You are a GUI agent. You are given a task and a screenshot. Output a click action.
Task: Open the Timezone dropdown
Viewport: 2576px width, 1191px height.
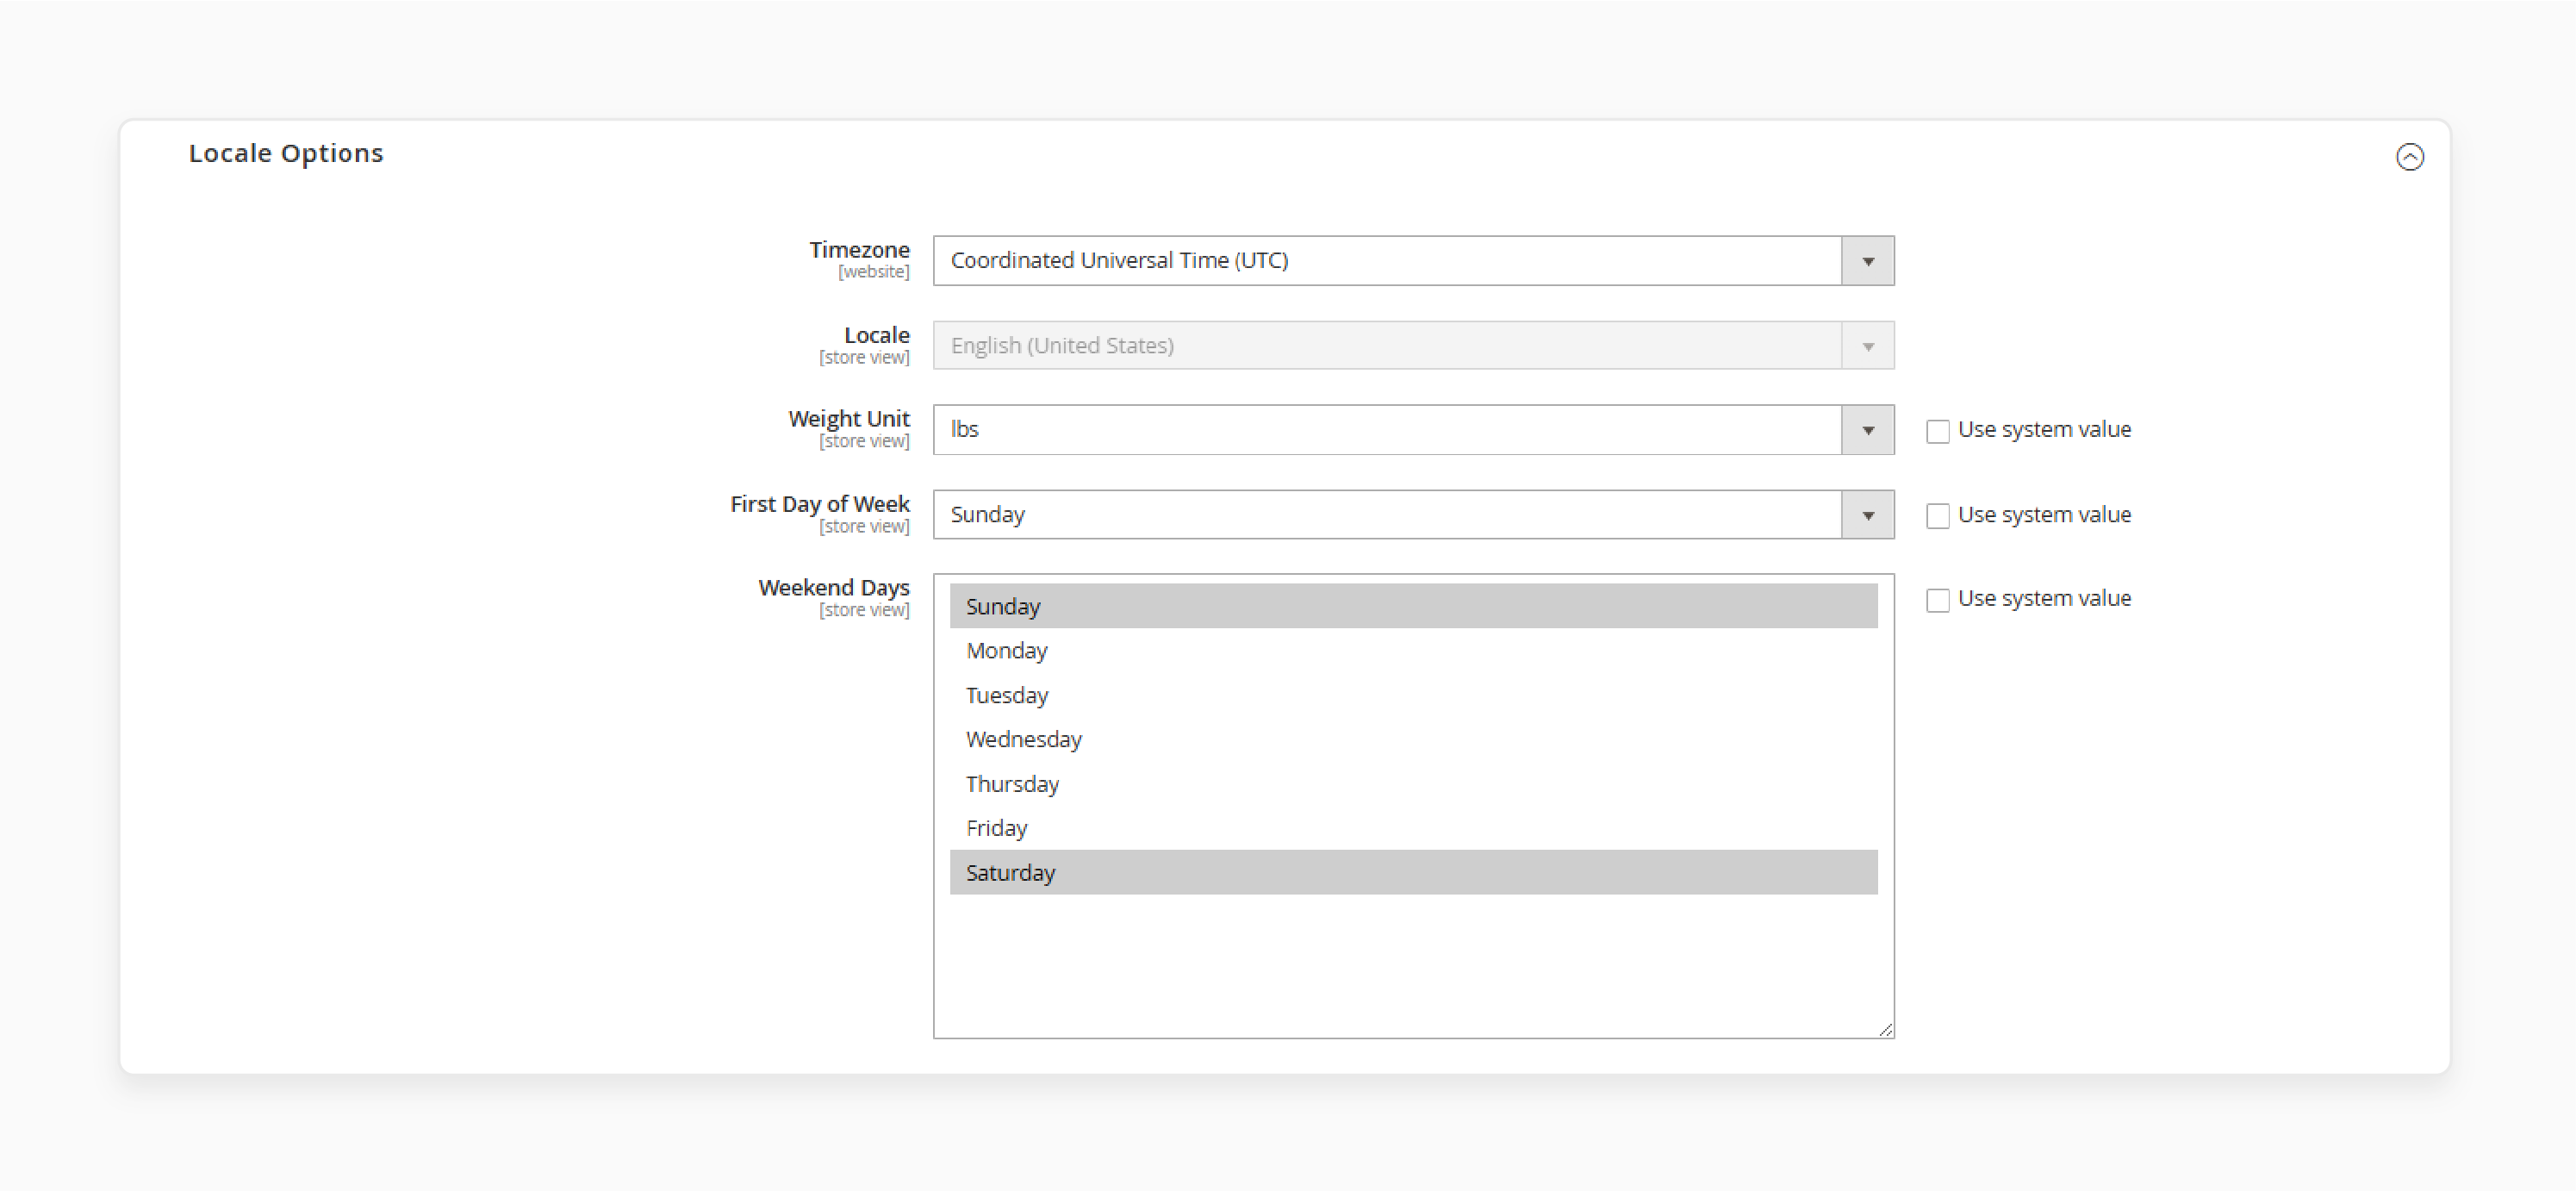[1413, 261]
